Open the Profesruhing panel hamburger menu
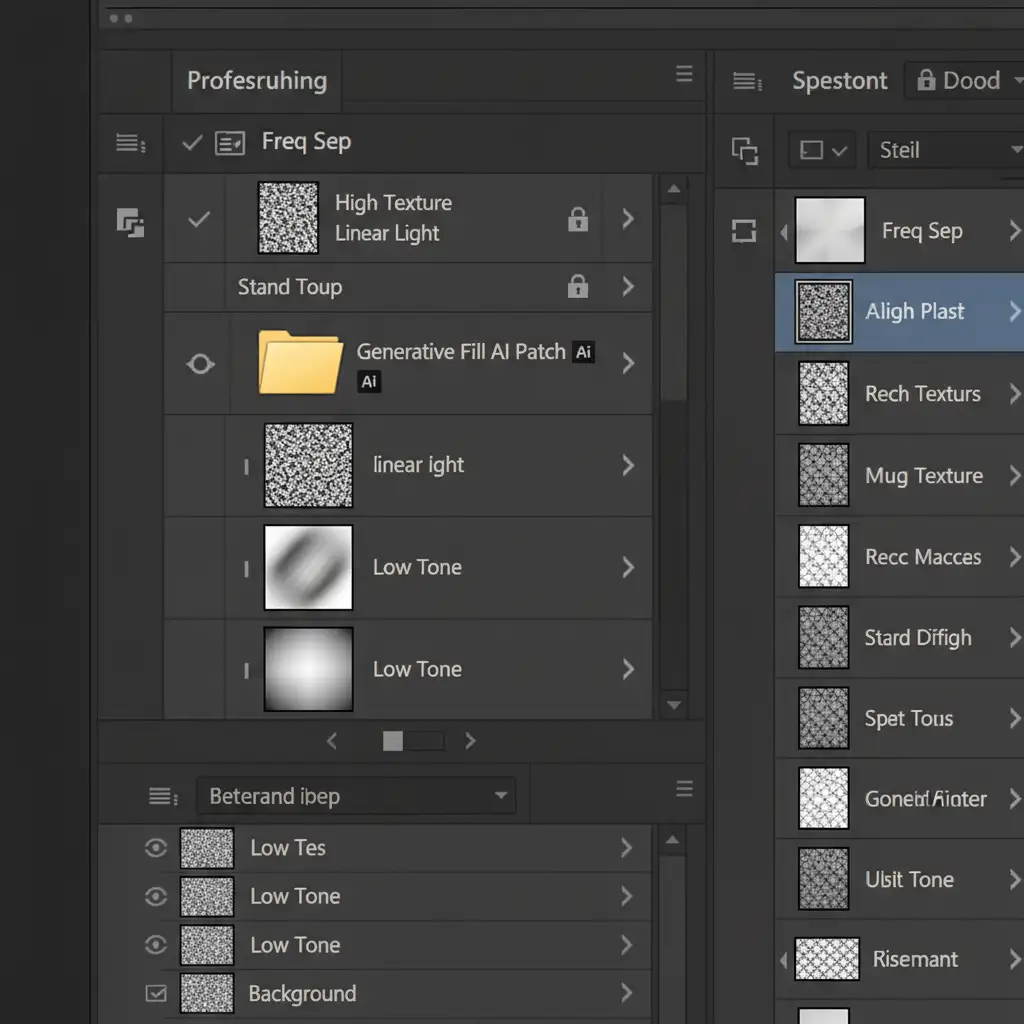Viewport: 1024px width, 1024px height. pyautogui.click(x=684, y=75)
